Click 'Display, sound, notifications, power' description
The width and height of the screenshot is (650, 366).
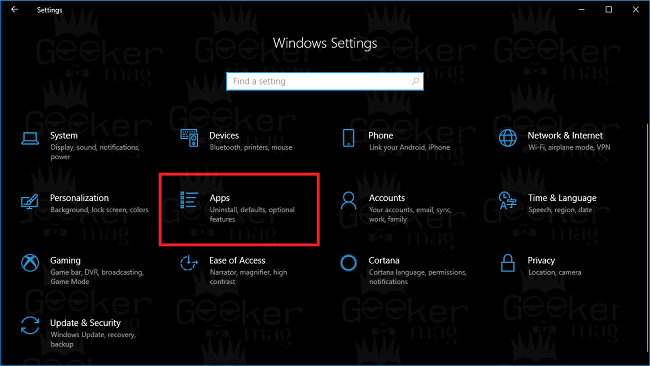coord(95,152)
